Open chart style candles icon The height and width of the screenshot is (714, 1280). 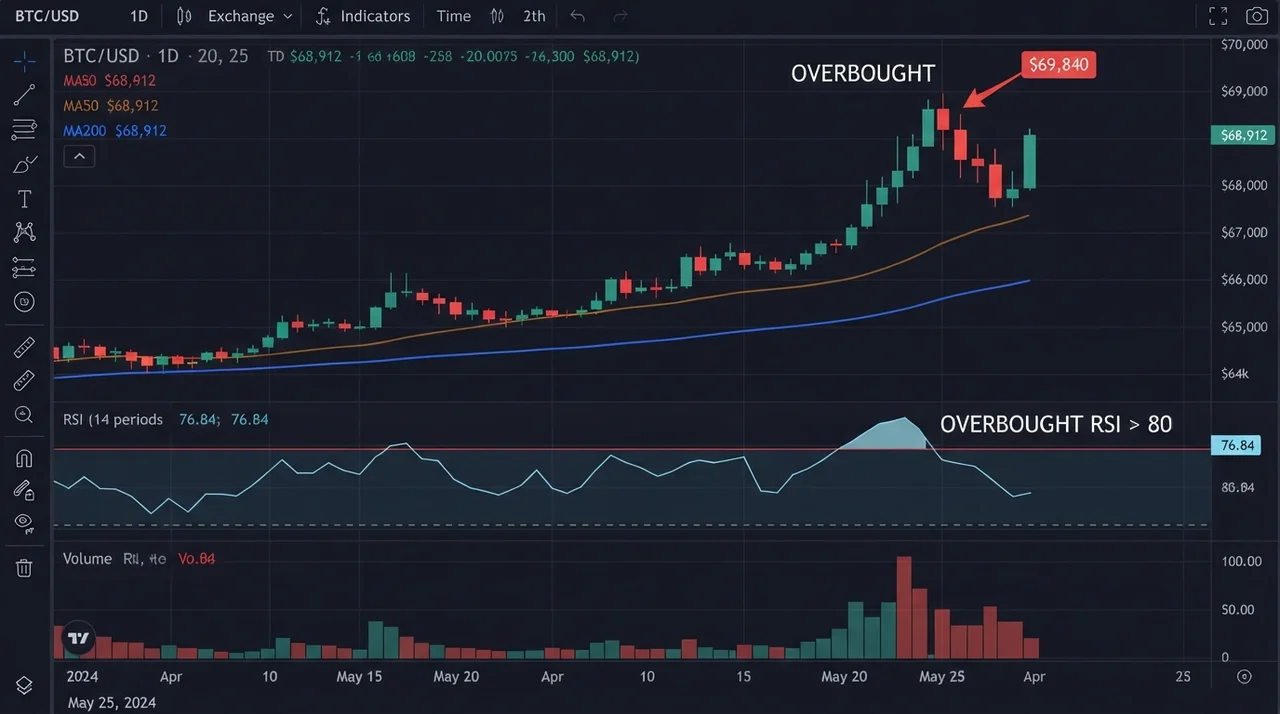[x=183, y=16]
